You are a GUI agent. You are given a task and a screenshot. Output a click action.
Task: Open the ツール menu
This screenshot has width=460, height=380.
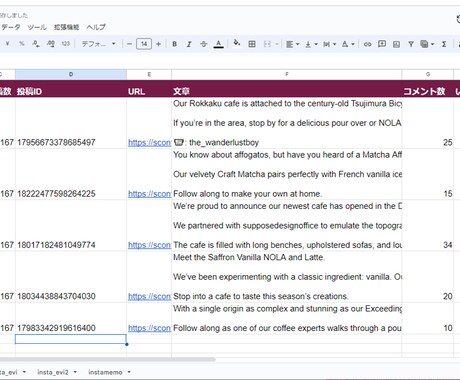(x=37, y=27)
